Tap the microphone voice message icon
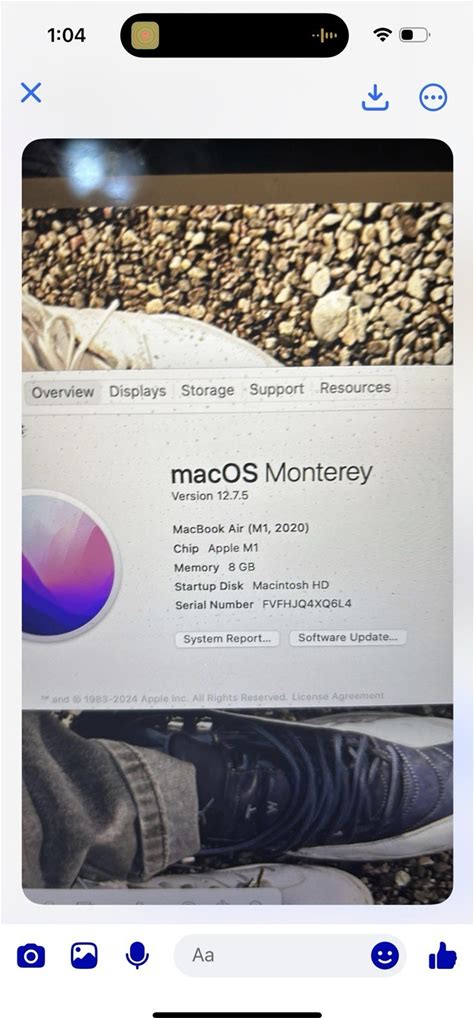Screen dimensions: 474x1018 (x=137, y=956)
